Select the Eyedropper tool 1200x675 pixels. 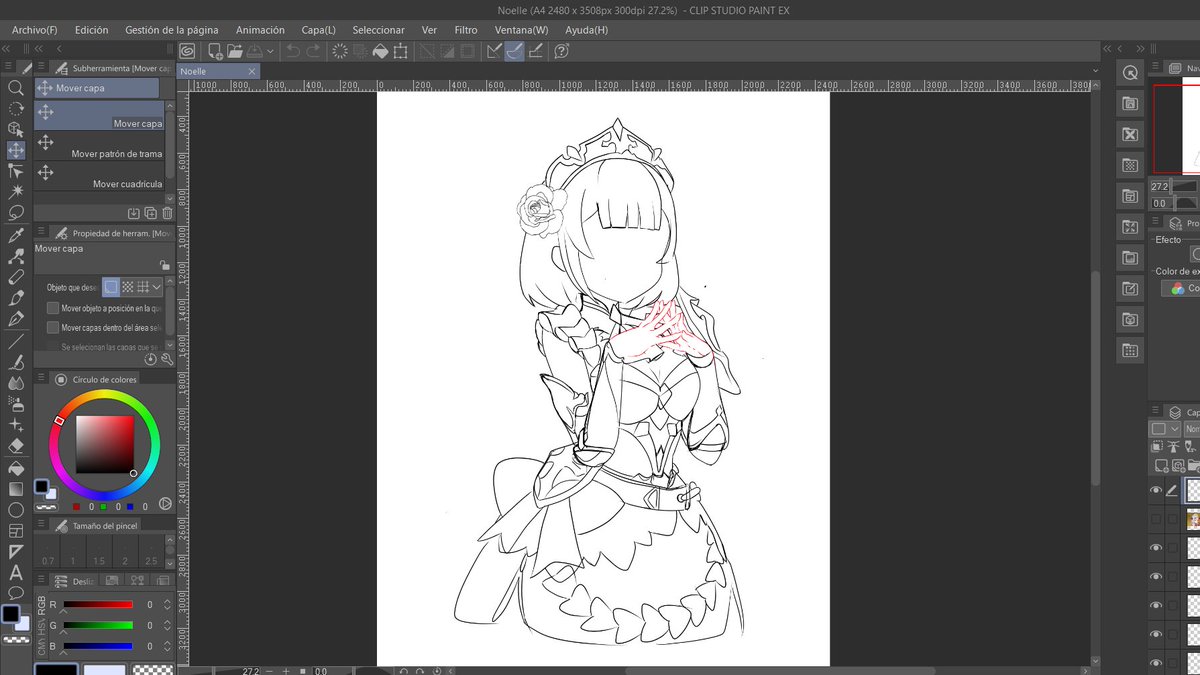pos(16,236)
